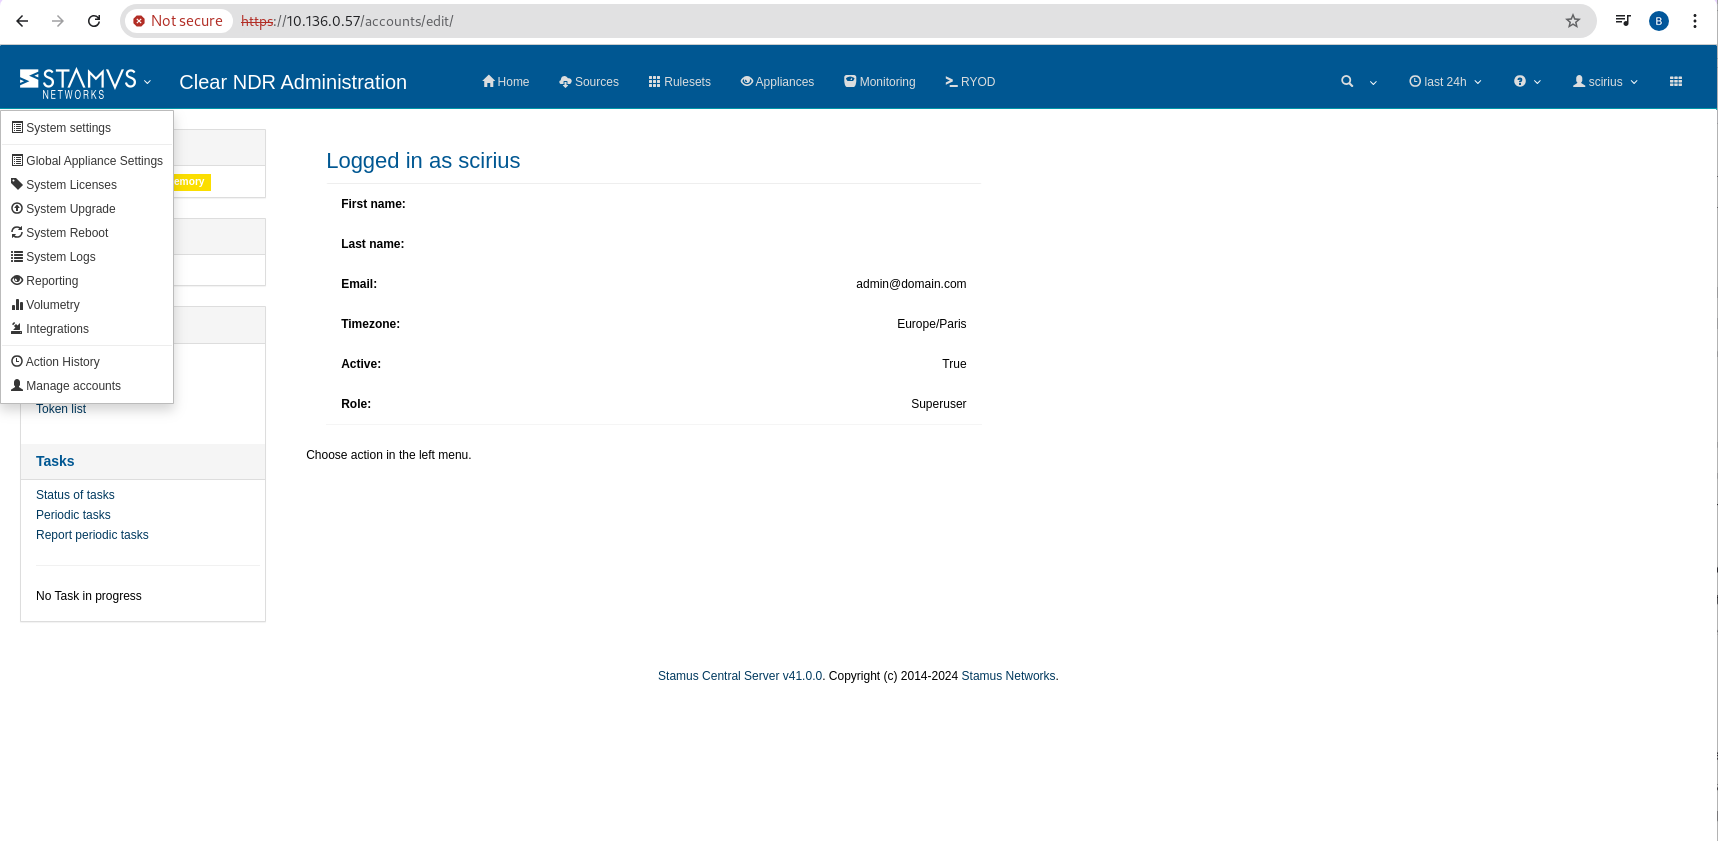1718x841 pixels.
Task: Select System Upgrade from menu
Action: (70, 209)
